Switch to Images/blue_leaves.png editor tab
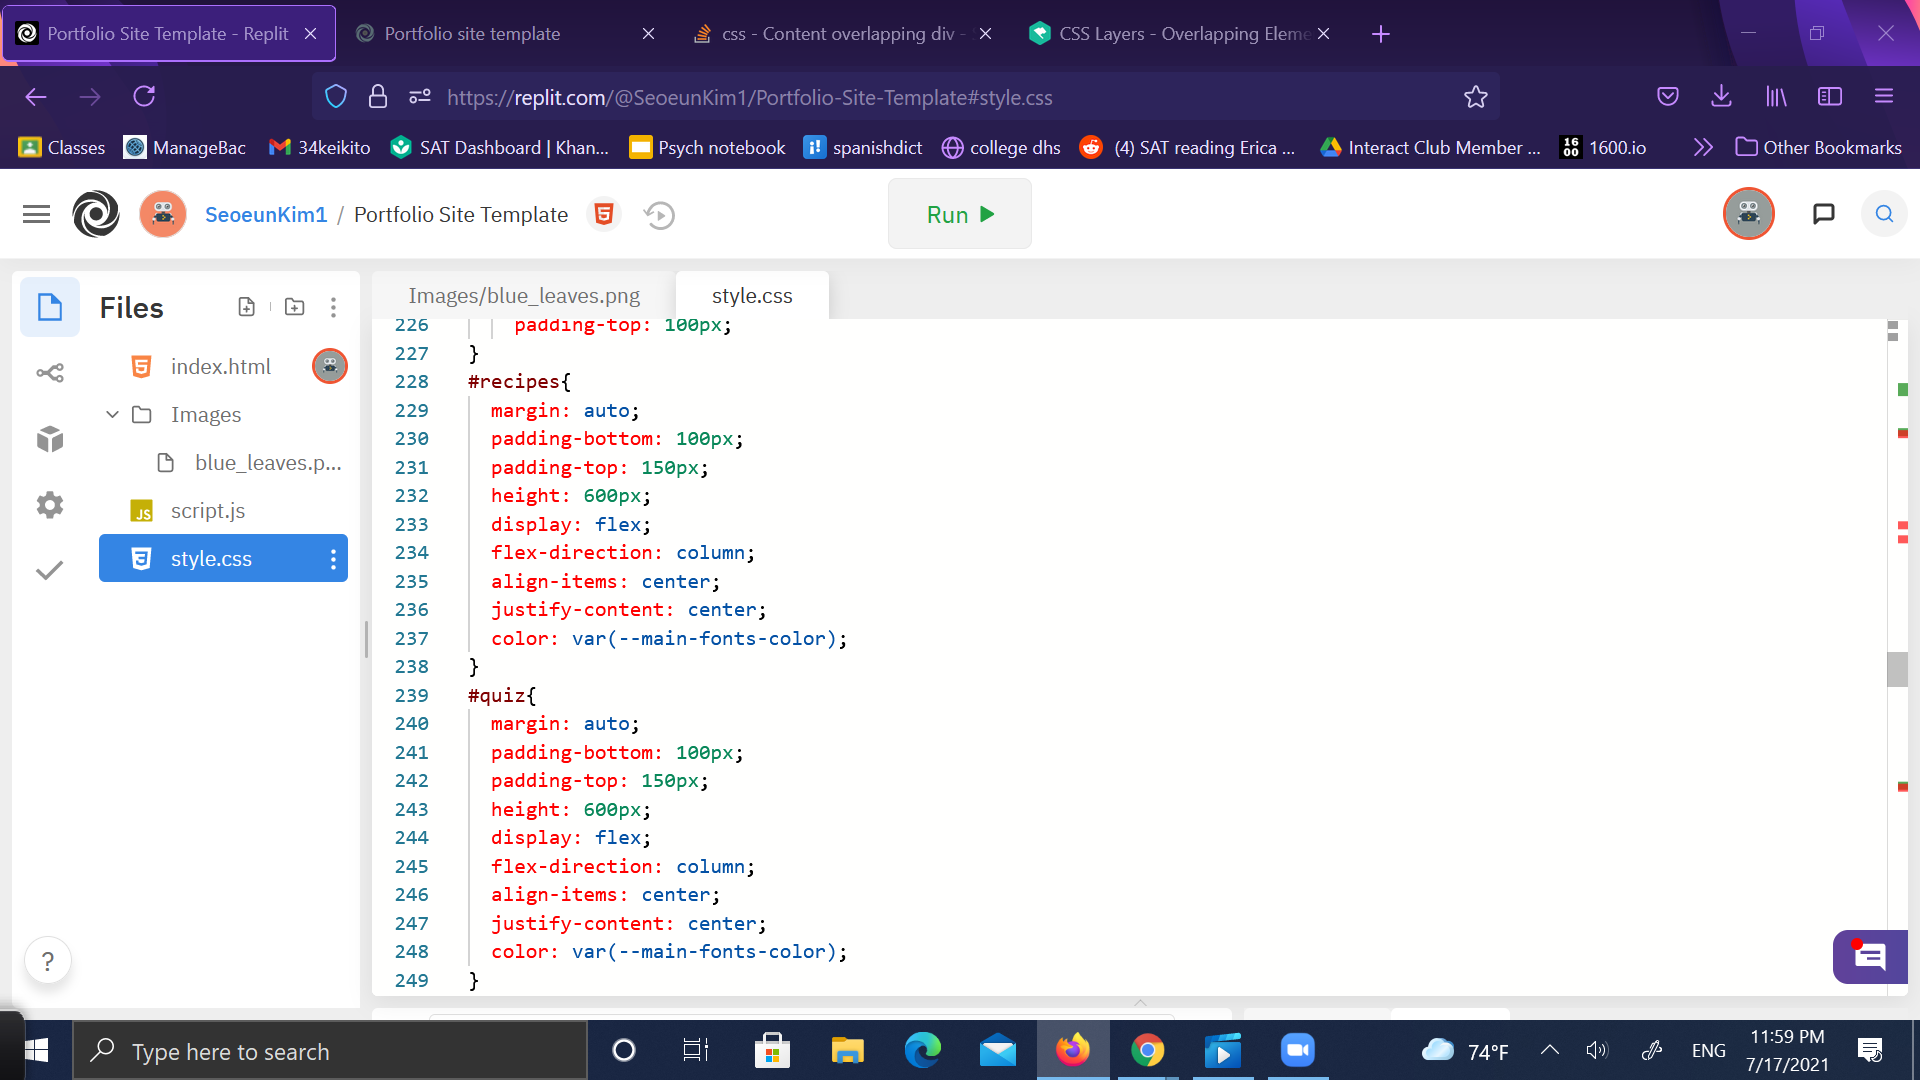 524,296
